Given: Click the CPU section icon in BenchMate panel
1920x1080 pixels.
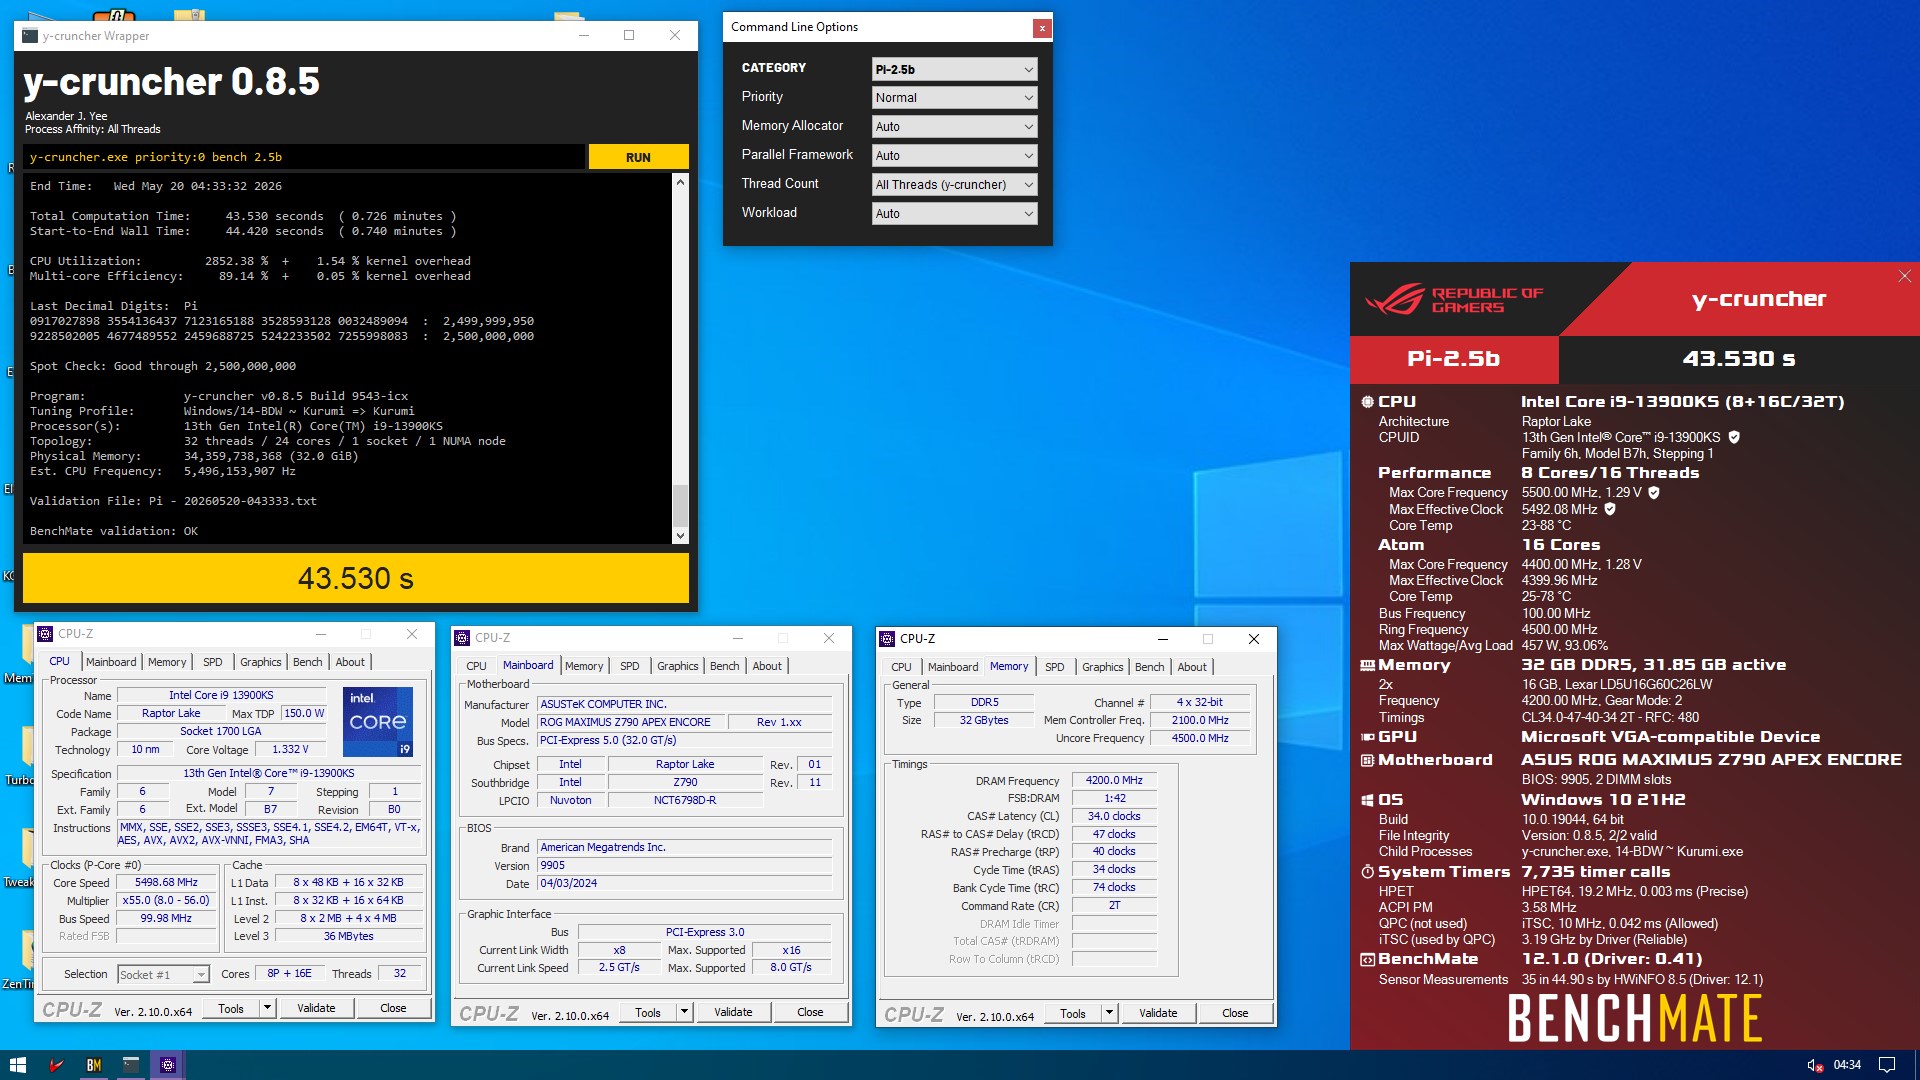Looking at the screenshot, I should pos(1367,401).
